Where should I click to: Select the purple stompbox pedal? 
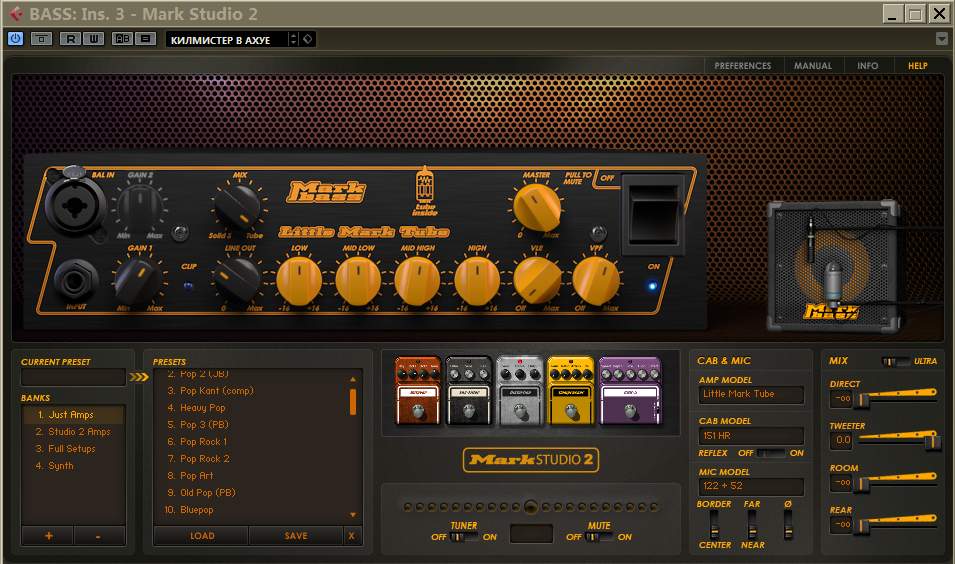[x=630, y=390]
